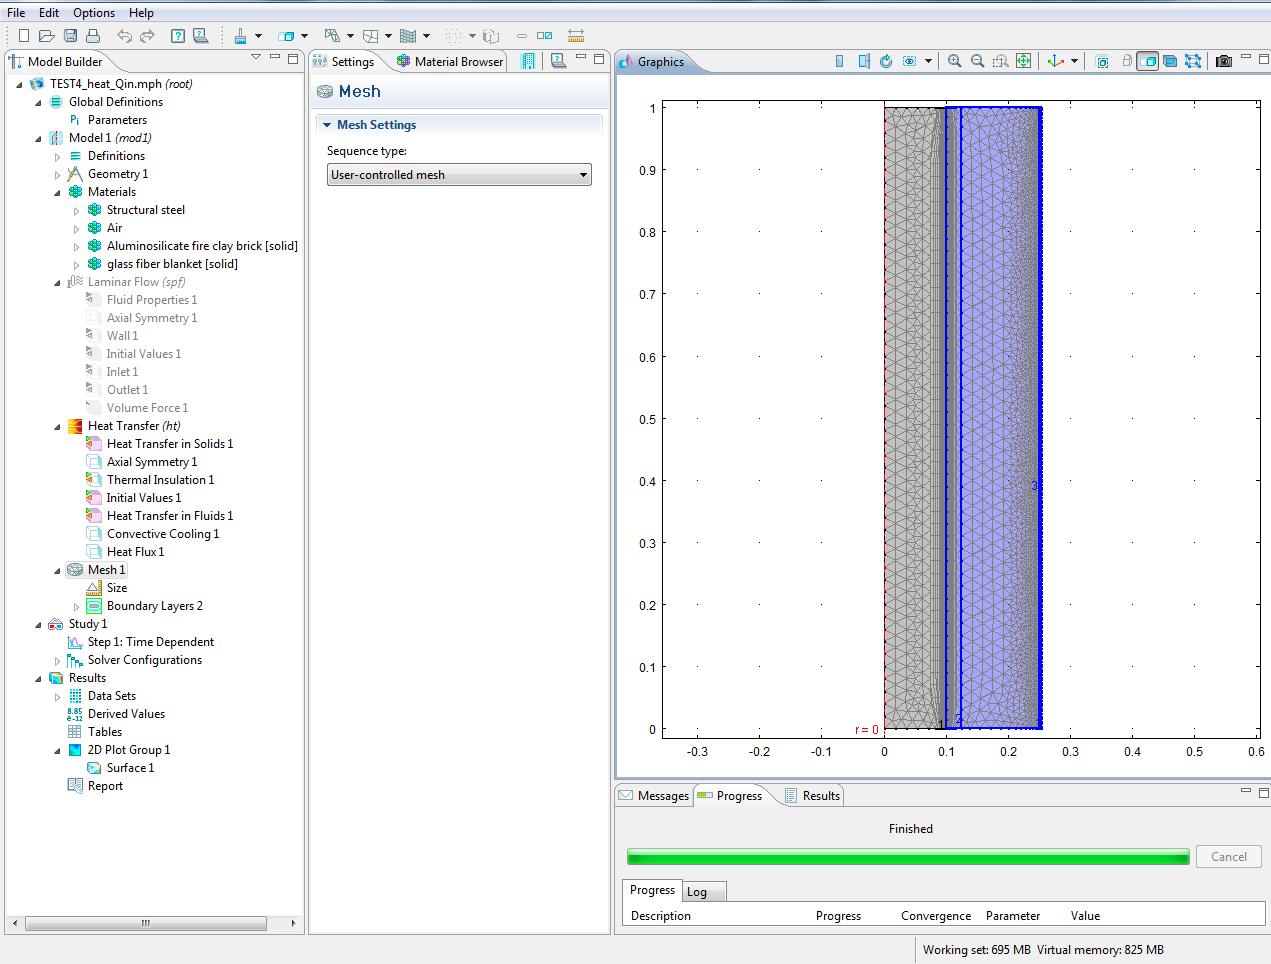Collapse the Mesh Settings section
Screen dimensions: 1271x964
click(327, 125)
